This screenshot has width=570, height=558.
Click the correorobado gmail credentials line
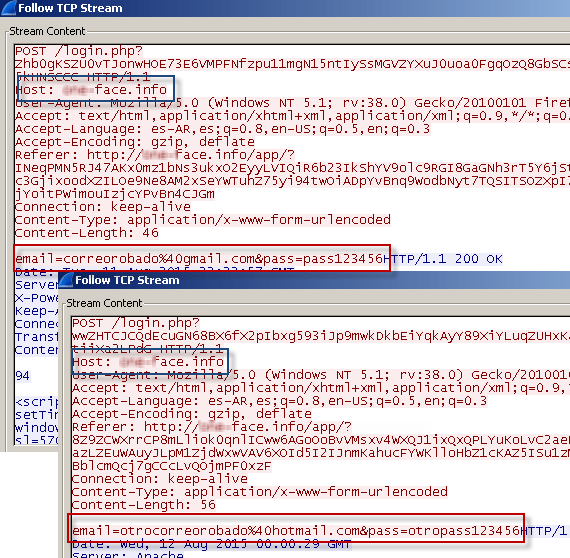point(199,259)
